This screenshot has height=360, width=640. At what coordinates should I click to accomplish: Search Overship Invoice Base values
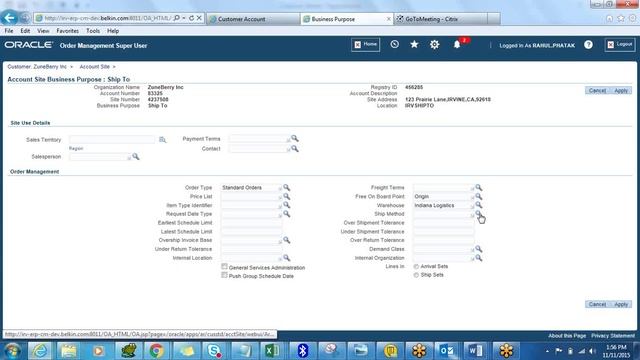(287, 240)
